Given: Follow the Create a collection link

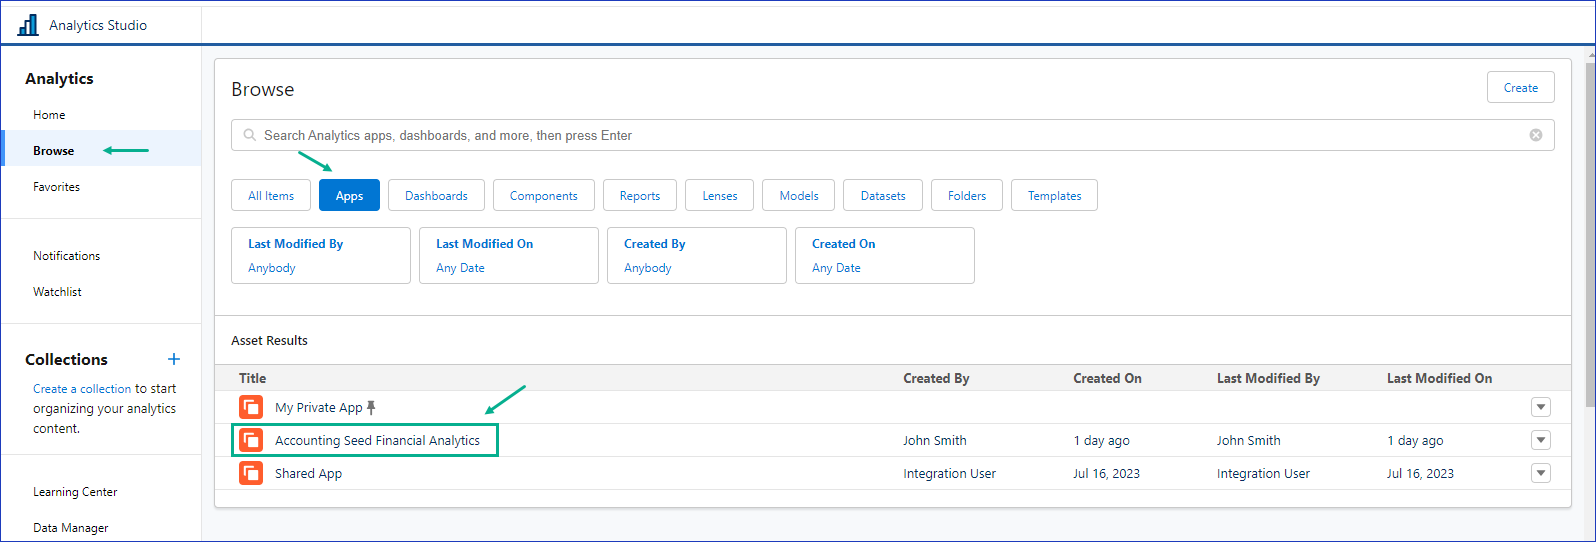Looking at the screenshot, I should click(x=82, y=389).
